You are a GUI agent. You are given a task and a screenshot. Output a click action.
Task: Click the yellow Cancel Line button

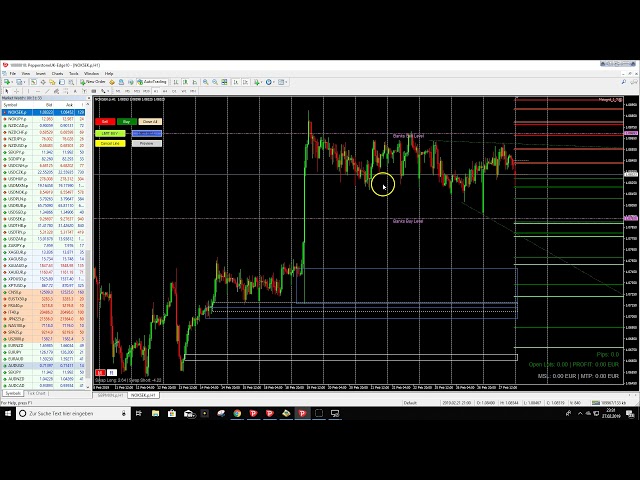[110, 143]
